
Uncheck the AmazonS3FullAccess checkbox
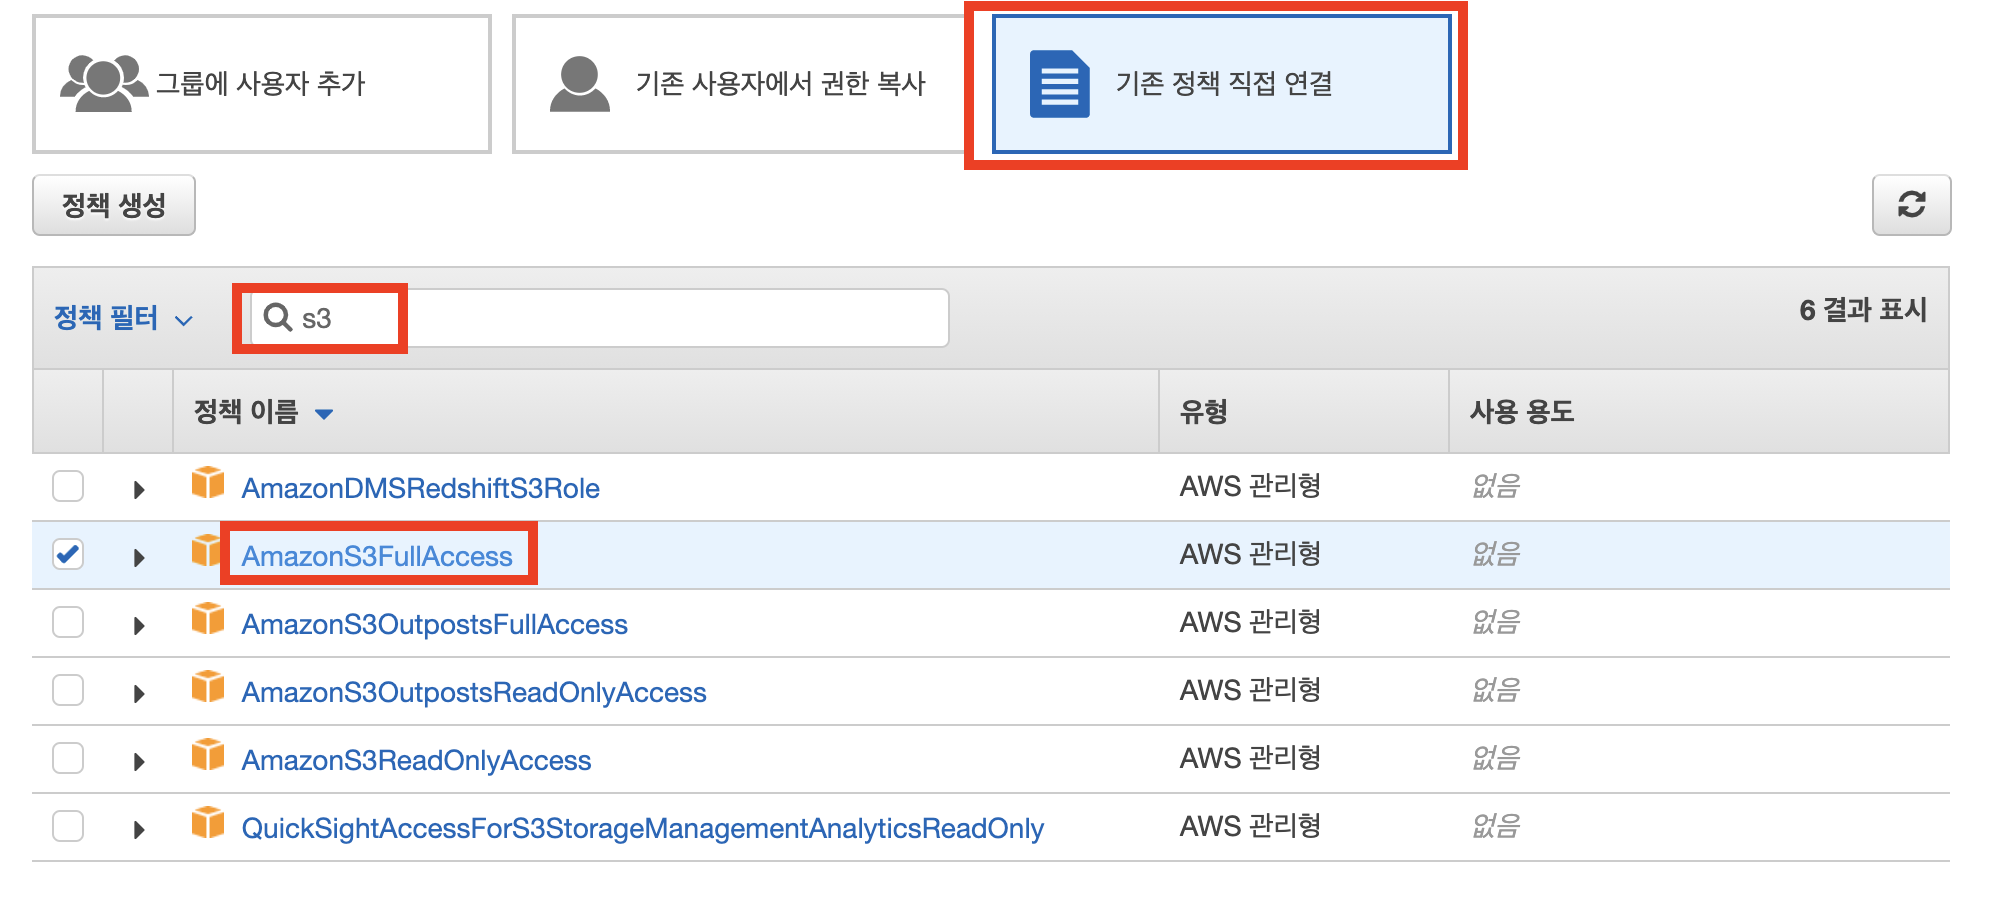tap(68, 554)
